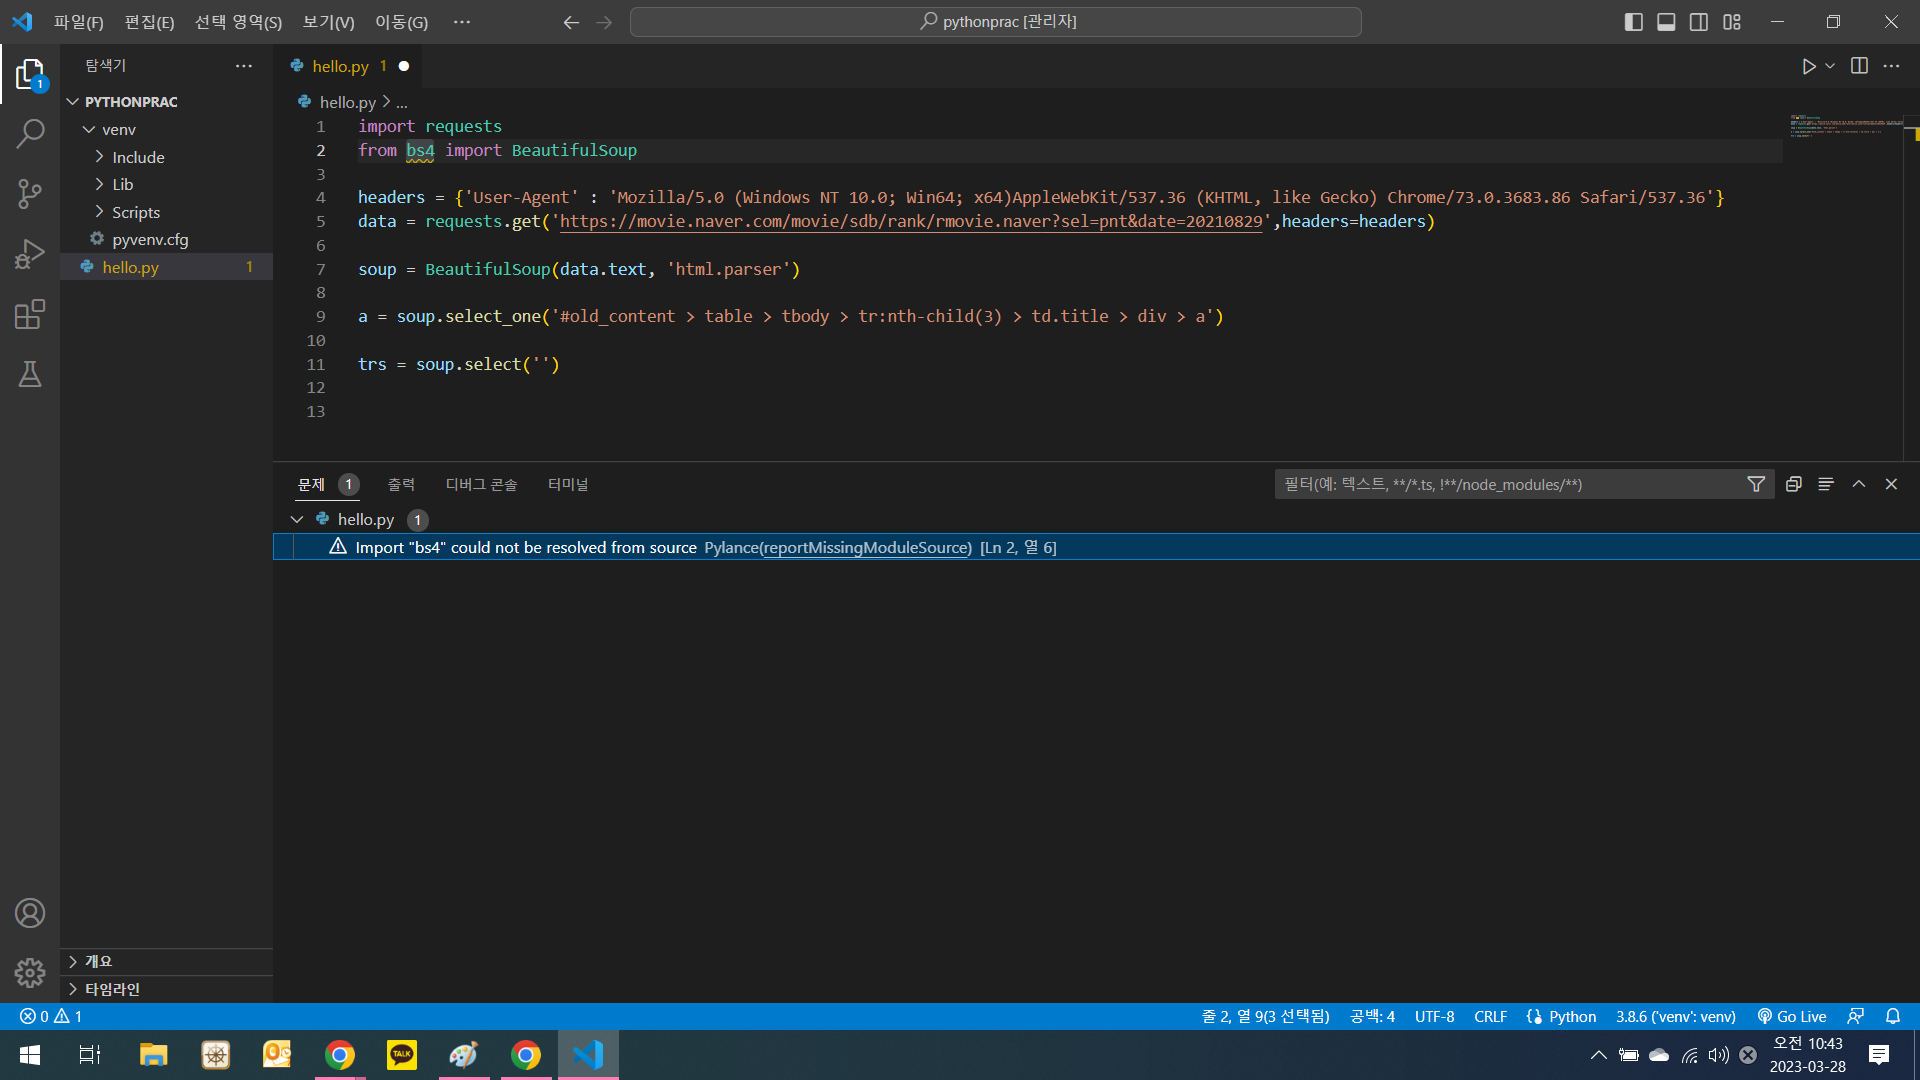Viewport: 1920px width, 1080px height.
Task: Split the editor to the right
Action: point(1859,66)
